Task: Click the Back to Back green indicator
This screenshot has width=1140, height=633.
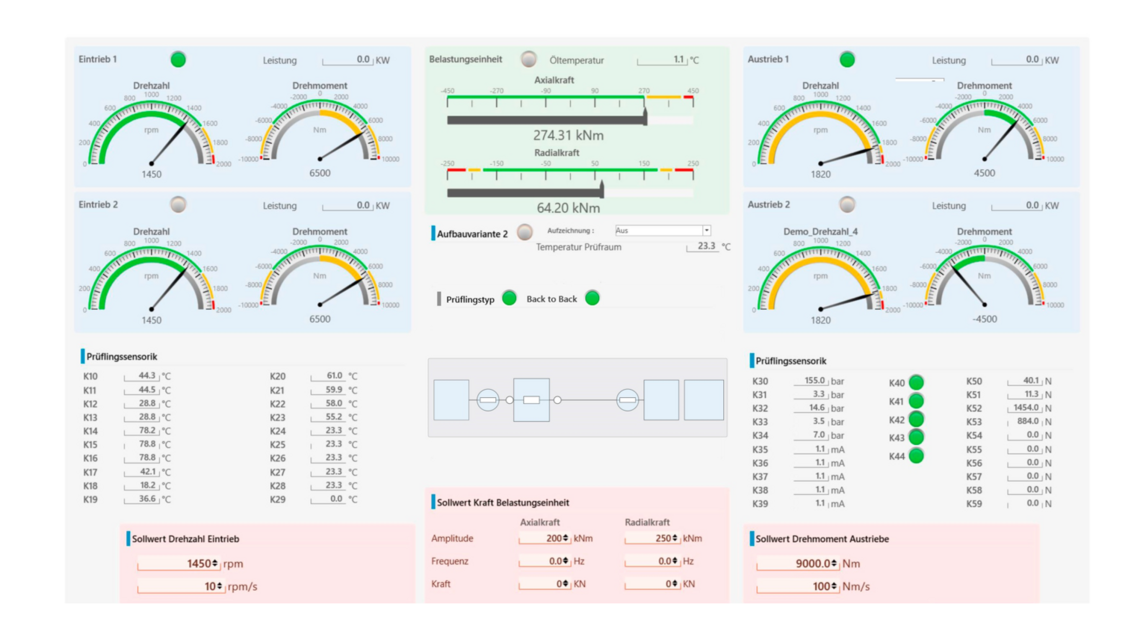Action: 590,297
